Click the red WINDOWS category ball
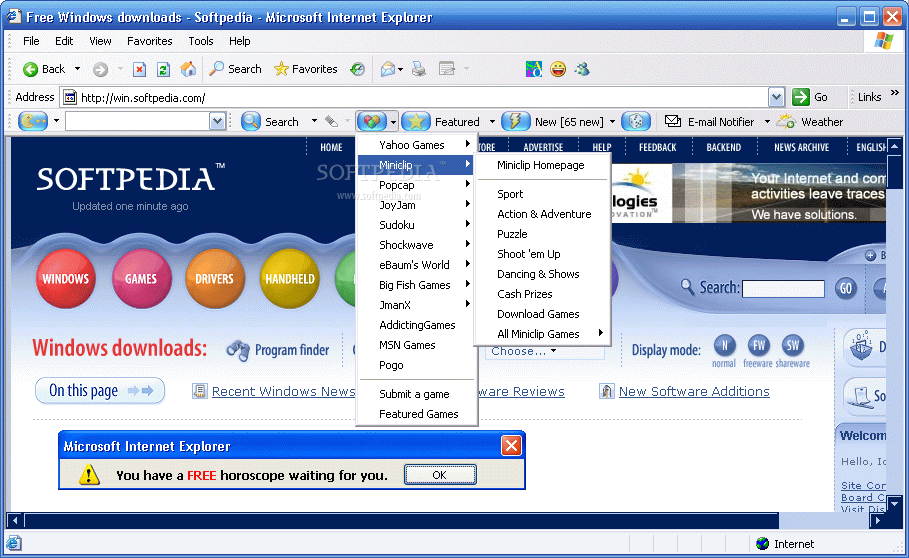The image size is (909, 558). 66,278
